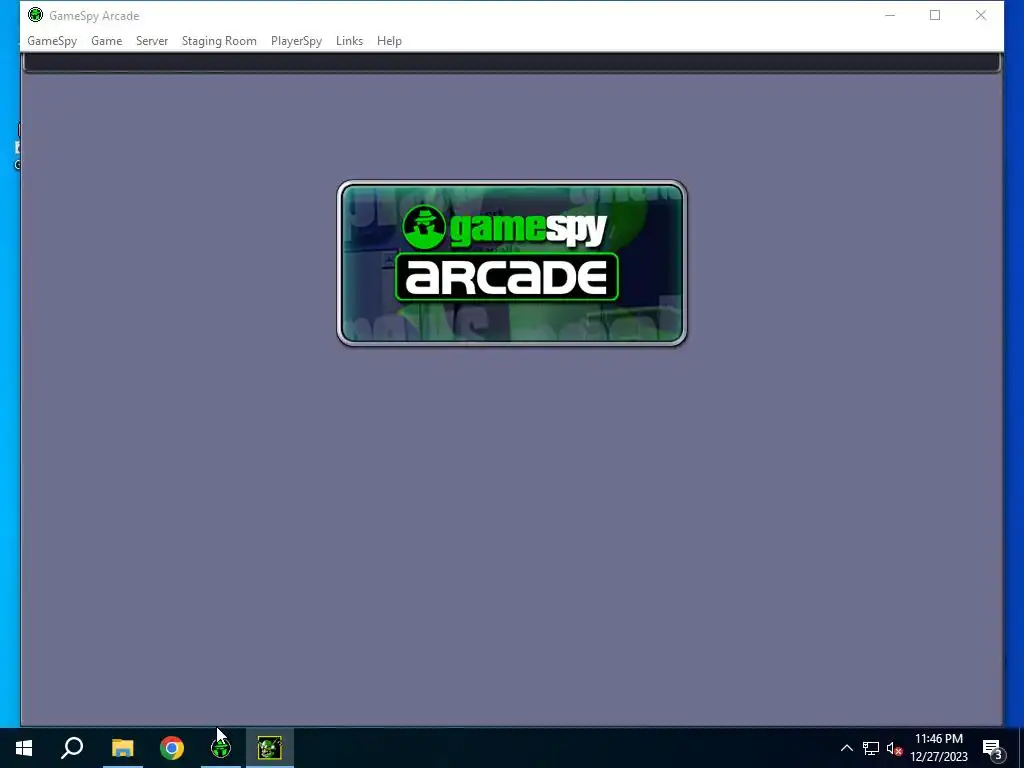Open the GameSpy menu
The height and width of the screenshot is (768, 1024).
click(x=52, y=40)
